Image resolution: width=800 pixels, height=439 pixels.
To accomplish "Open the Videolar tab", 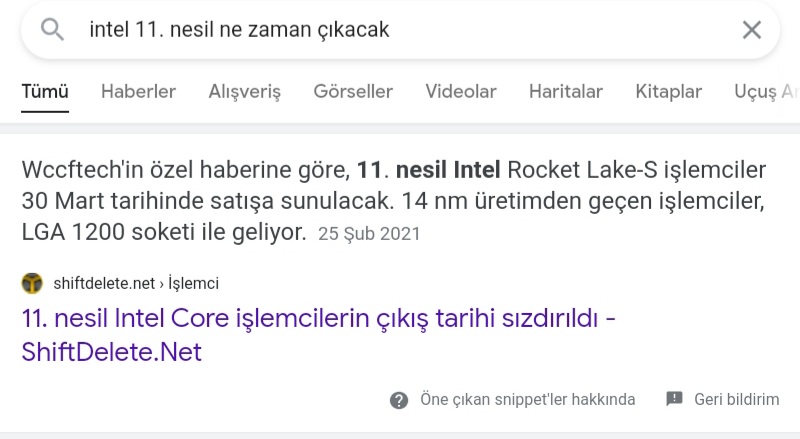I will pos(461,92).
